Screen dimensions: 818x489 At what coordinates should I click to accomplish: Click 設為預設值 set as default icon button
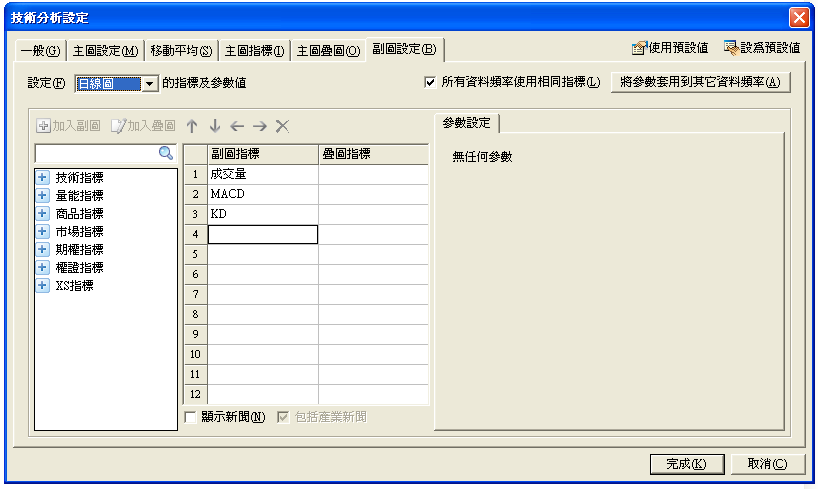[762, 48]
